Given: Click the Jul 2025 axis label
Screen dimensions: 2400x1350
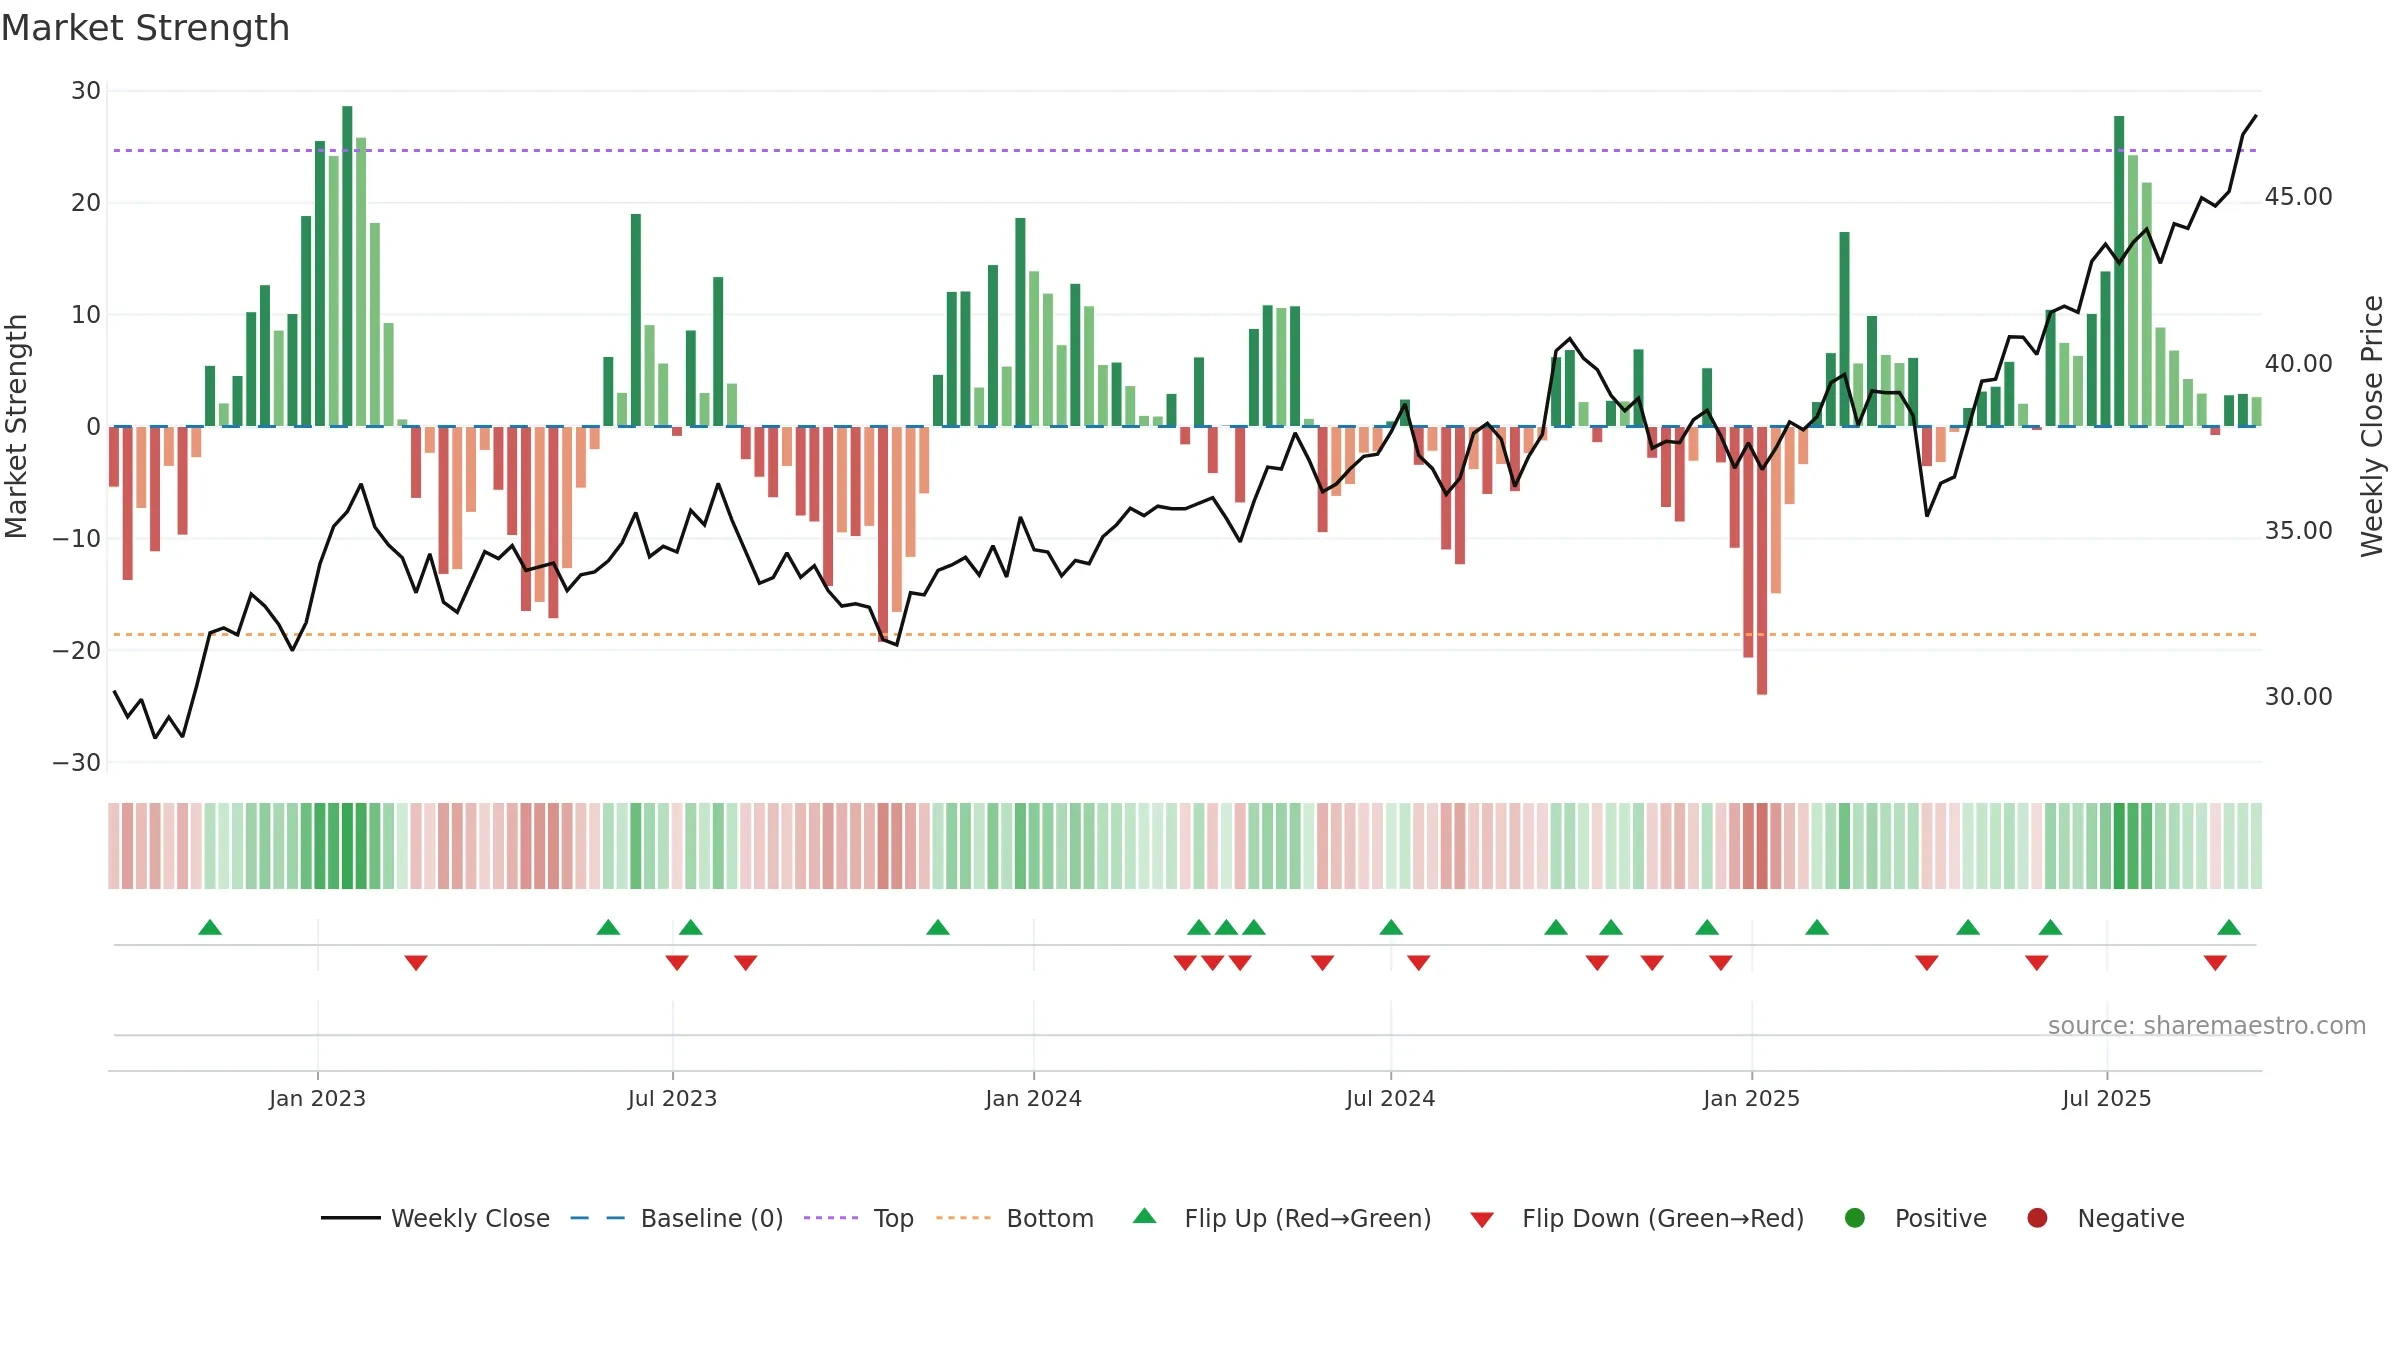Looking at the screenshot, I should click(2106, 1099).
